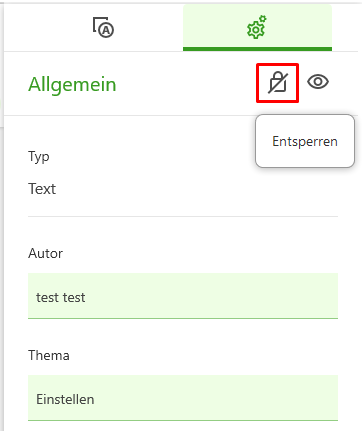Click the red-highlighted unlock button
The height and width of the screenshot is (431, 362).
point(277,83)
